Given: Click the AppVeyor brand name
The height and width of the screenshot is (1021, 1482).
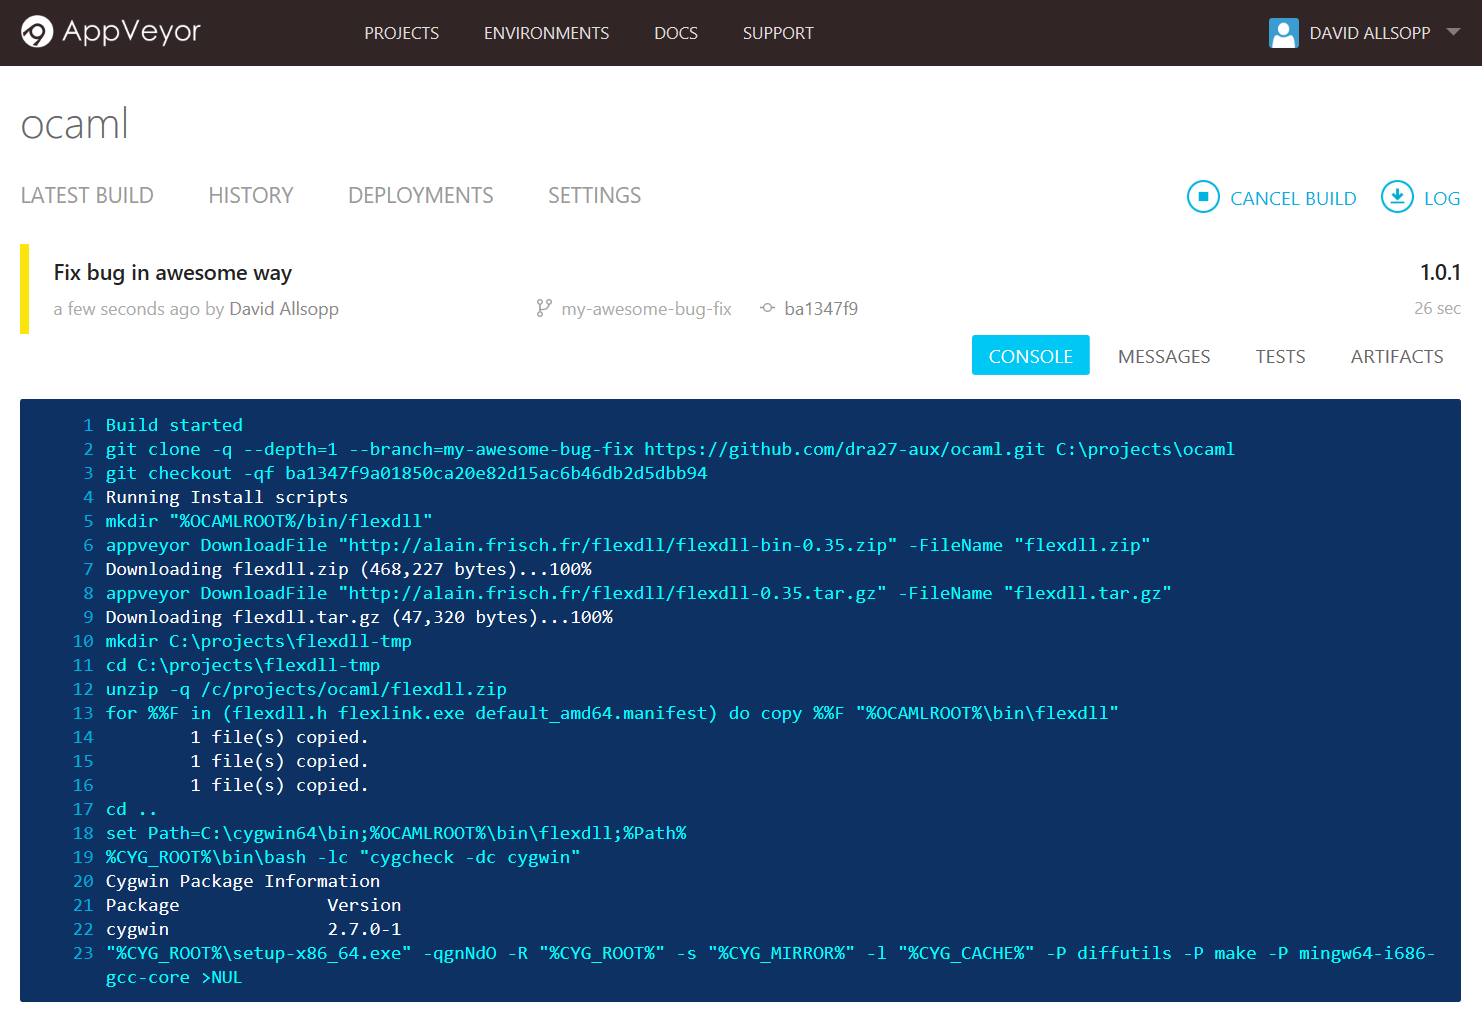Looking at the screenshot, I should (x=131, y=32).
